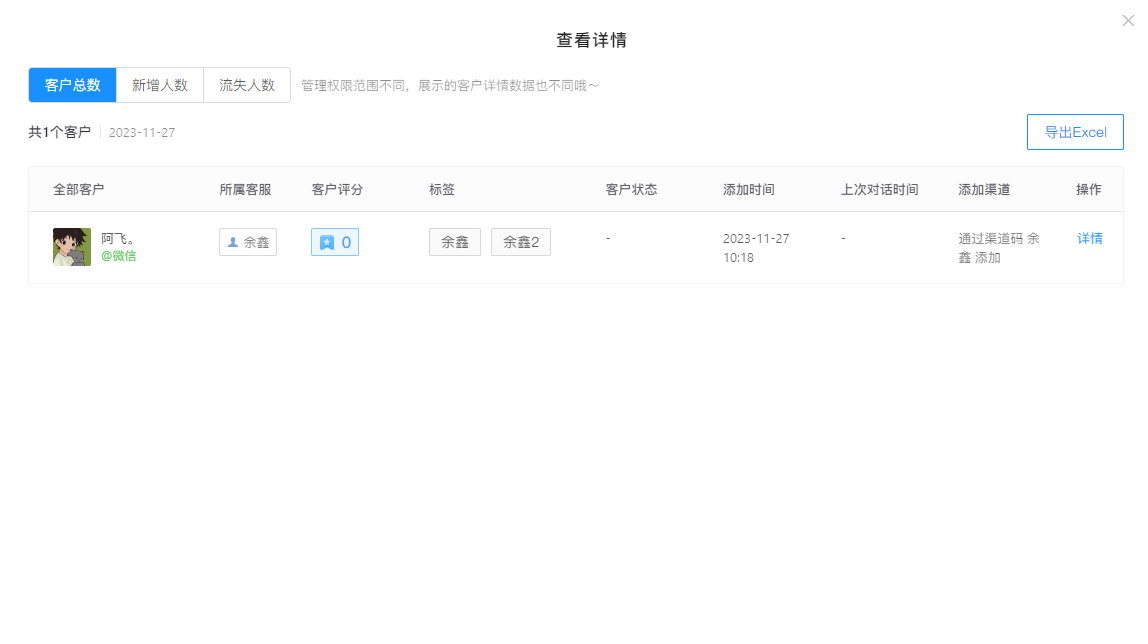Open the 新增人数 tab
Viewport: 1148px width, 644px height.
point(160,85)
